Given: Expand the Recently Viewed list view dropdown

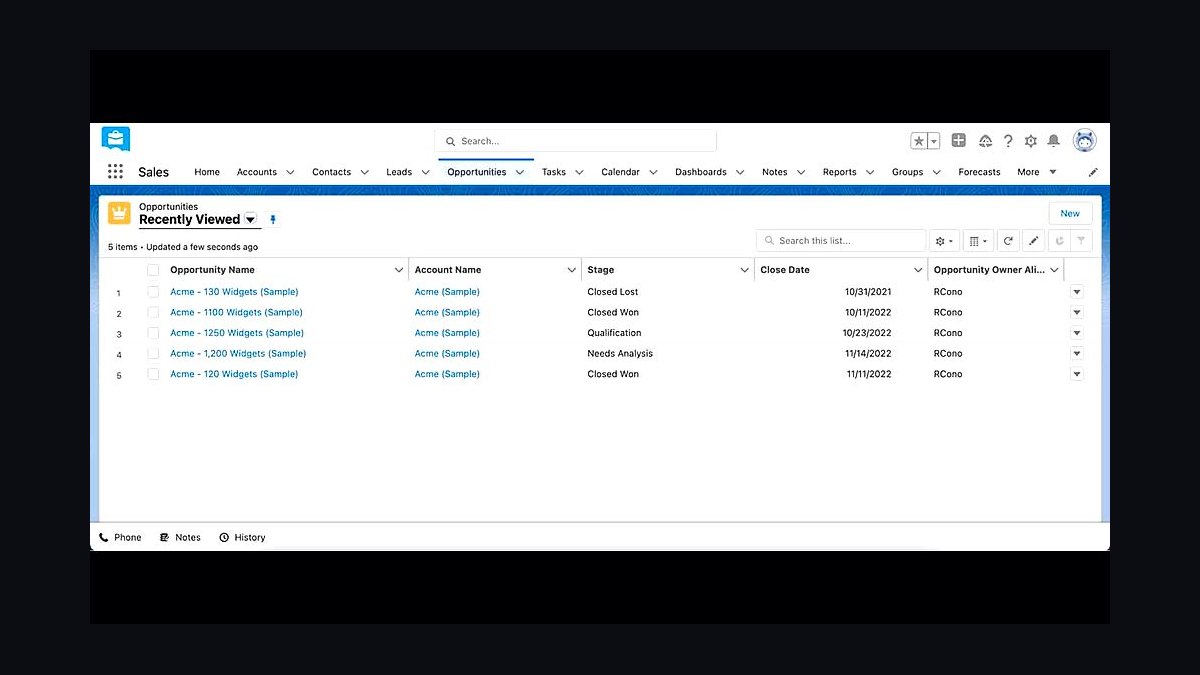Looking at the screenshot, I should click(x=250, y=219).
